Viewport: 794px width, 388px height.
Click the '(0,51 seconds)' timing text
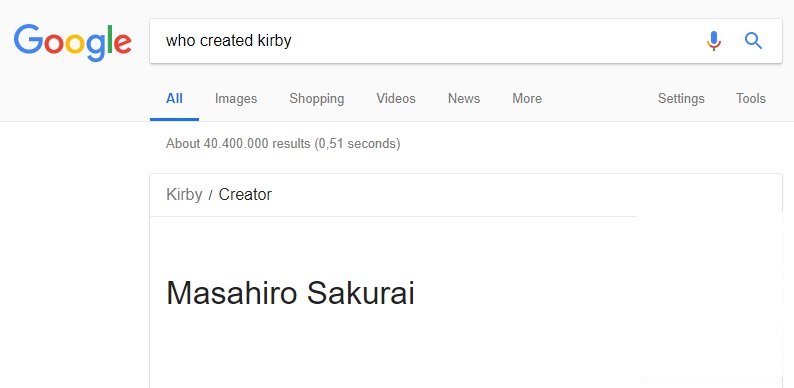(357, 144)
